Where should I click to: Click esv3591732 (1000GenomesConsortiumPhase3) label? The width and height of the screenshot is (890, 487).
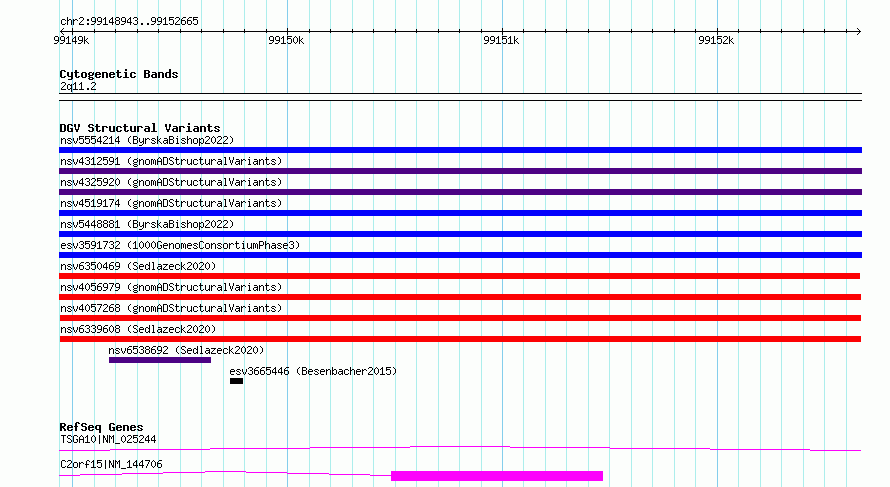[x=180, y=245]
